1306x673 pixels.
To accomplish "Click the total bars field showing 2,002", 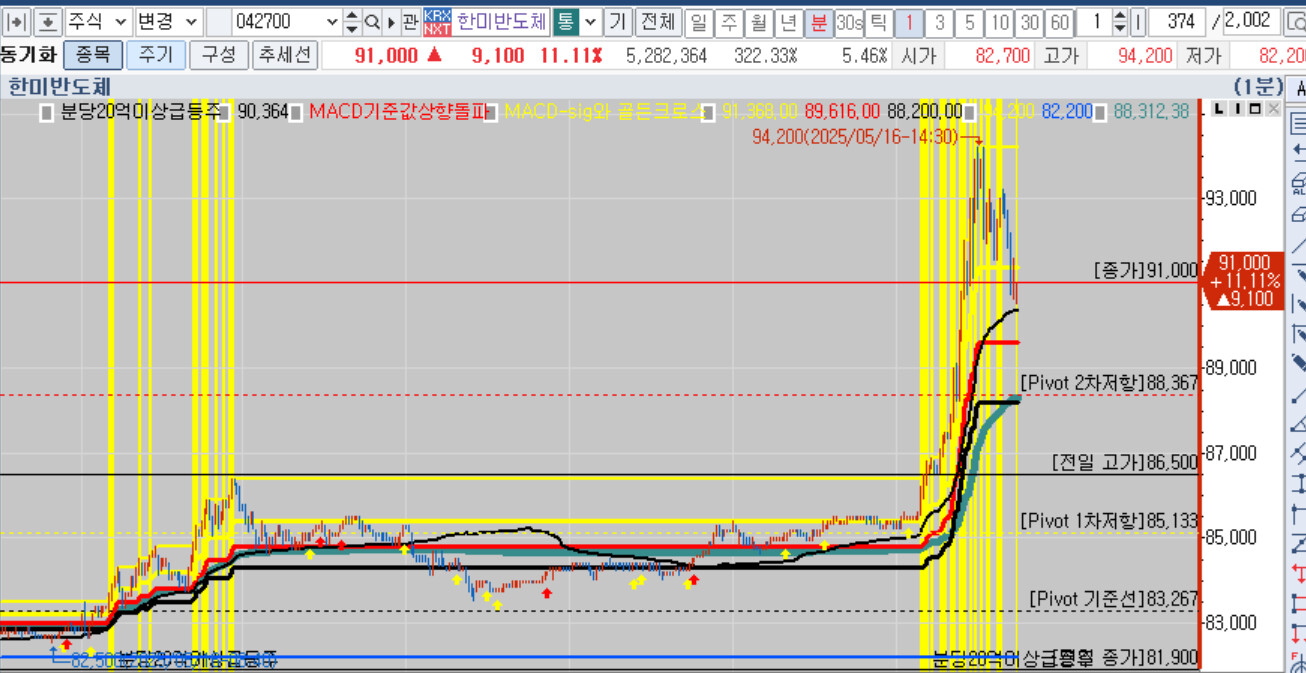I will coord(1252,21).
